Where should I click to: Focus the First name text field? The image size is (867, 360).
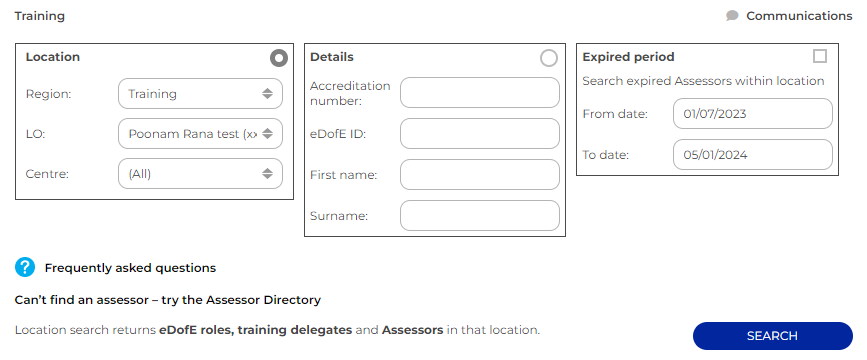pos(480,175)
